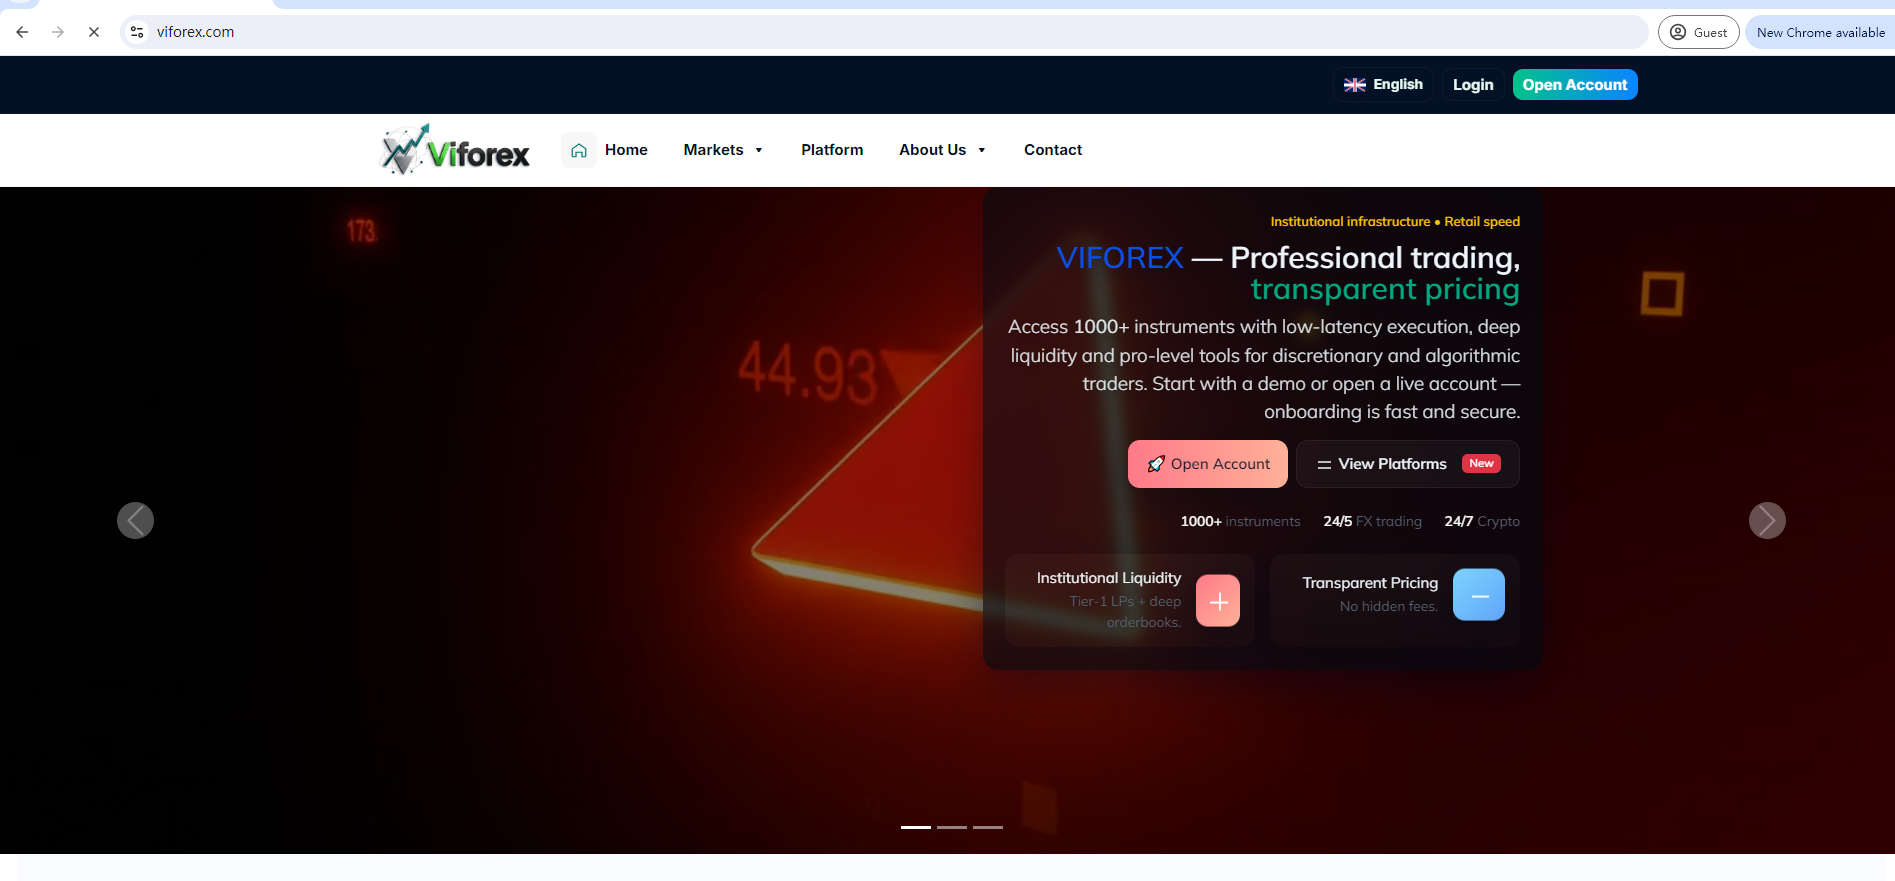Stop loading the page with the X button

click(94, 32)
